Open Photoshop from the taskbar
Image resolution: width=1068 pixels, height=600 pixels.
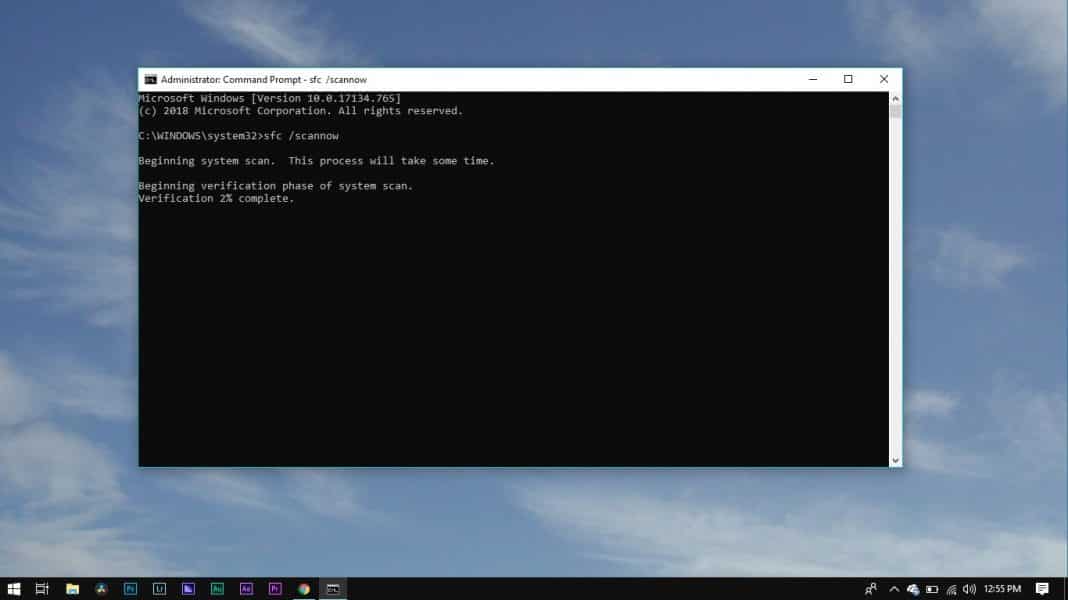coord(130,589)
